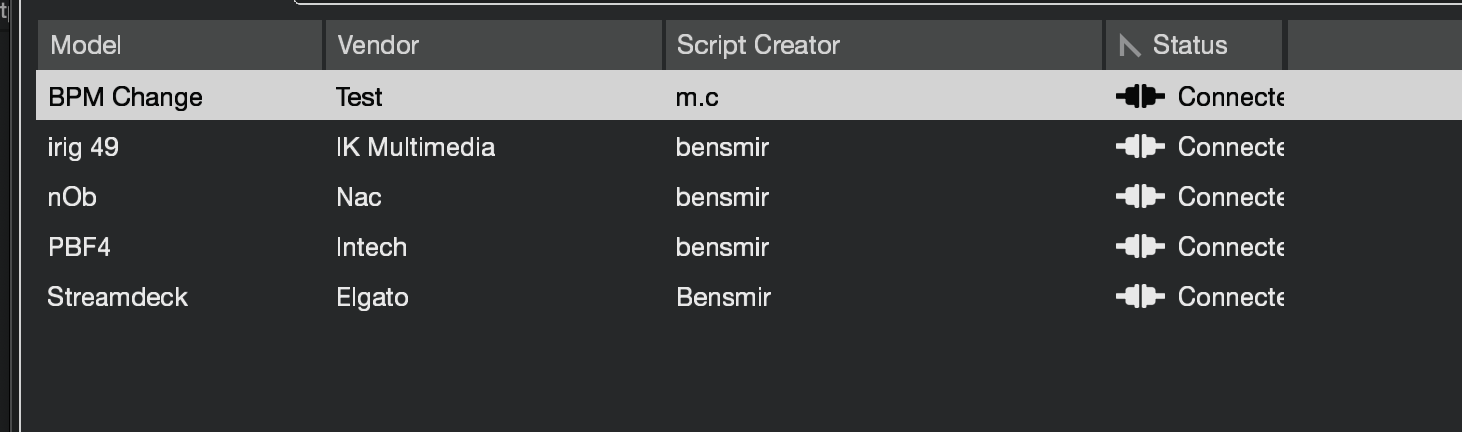The image size is (1462, 432).
Task: Click the connection plug icon for BPM Change
Action: pos(1140,97)
